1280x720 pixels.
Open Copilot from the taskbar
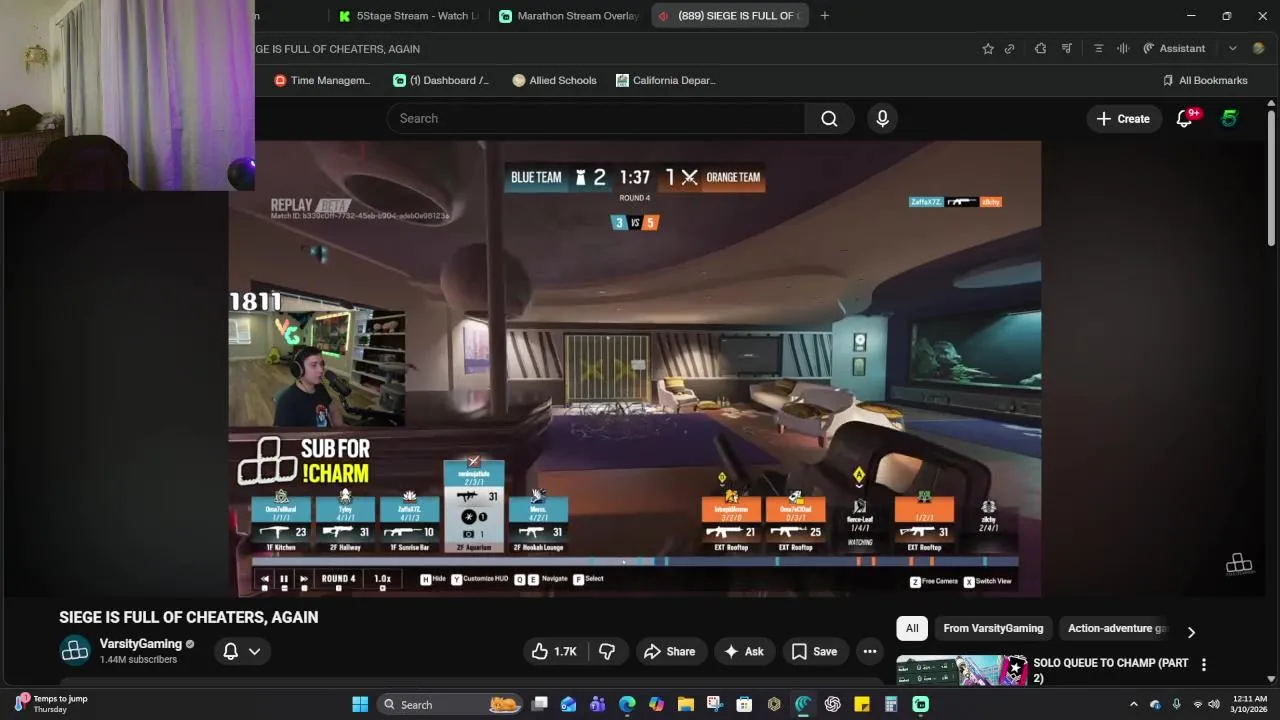(656, 704)
